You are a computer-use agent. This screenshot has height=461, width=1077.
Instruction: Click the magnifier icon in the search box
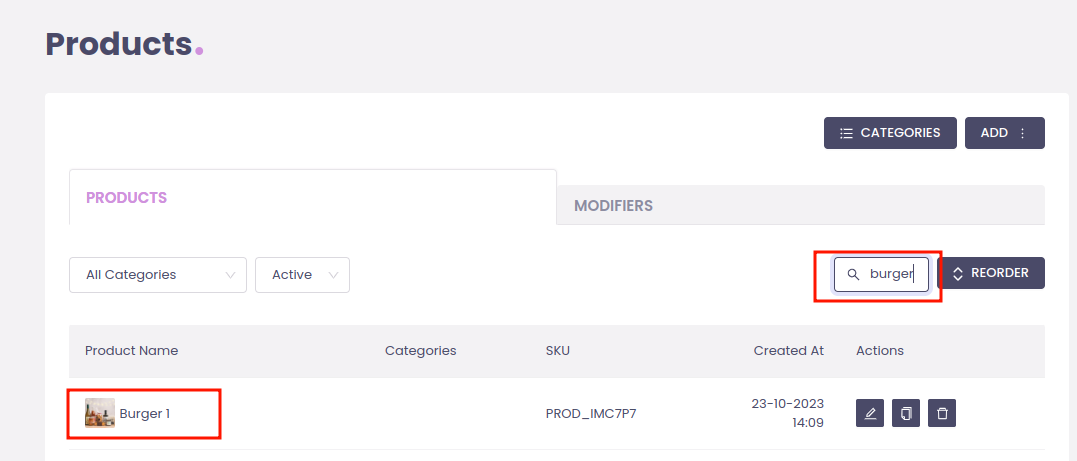click(853, 274)
